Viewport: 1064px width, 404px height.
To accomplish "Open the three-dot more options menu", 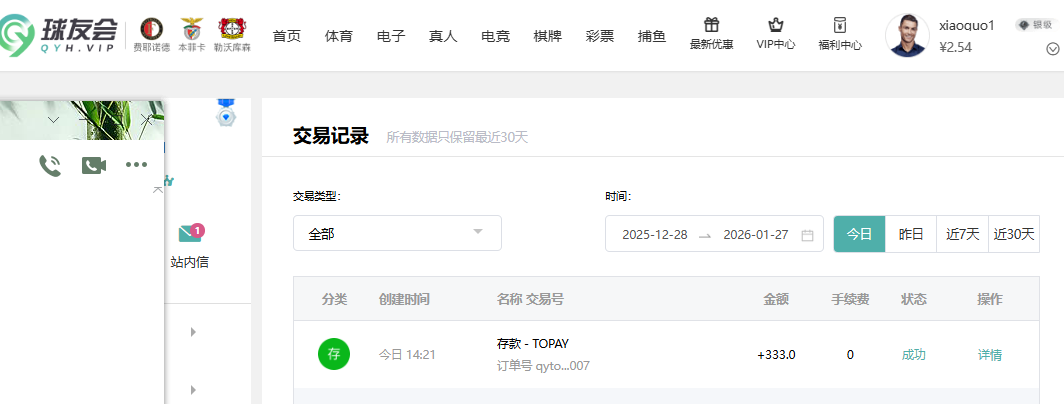I will (136, 165).
